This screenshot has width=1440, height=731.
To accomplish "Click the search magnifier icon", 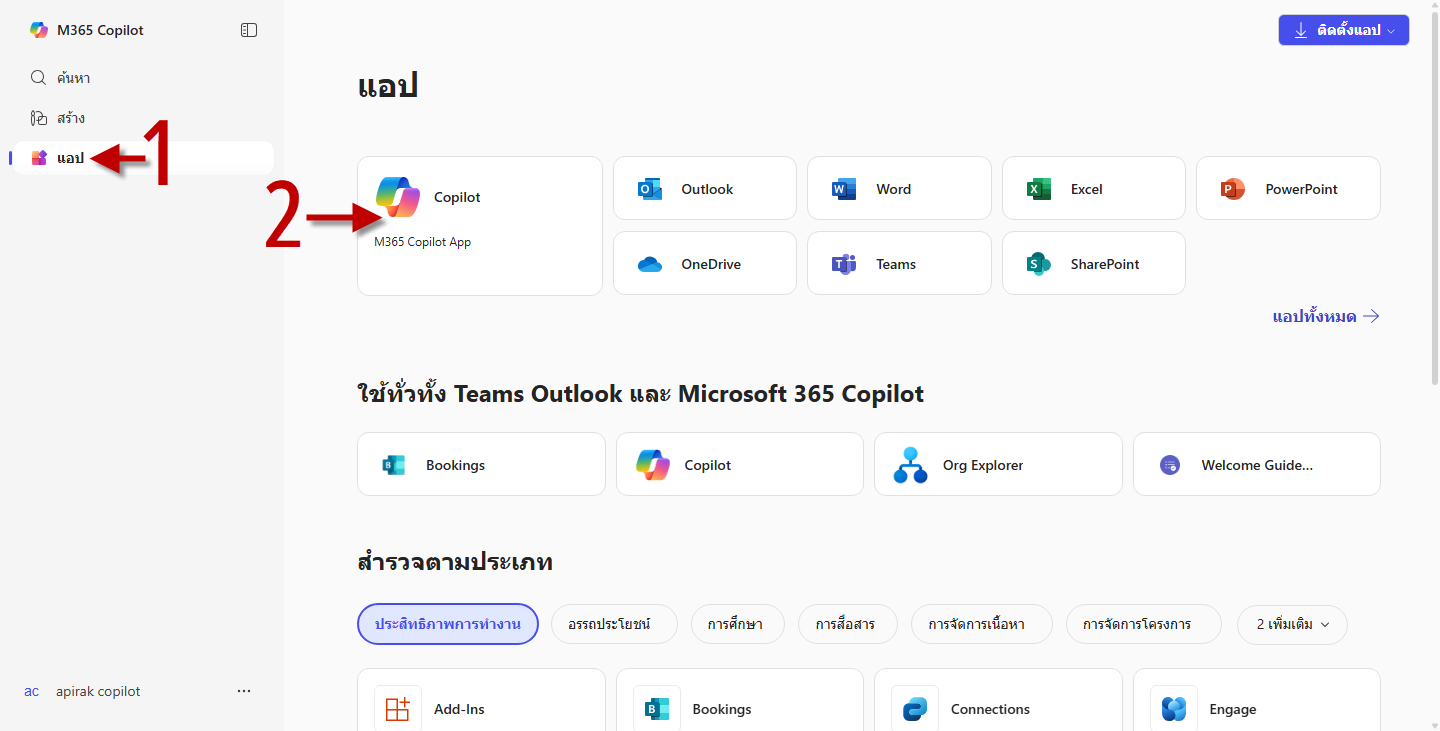I will (38, 78).
